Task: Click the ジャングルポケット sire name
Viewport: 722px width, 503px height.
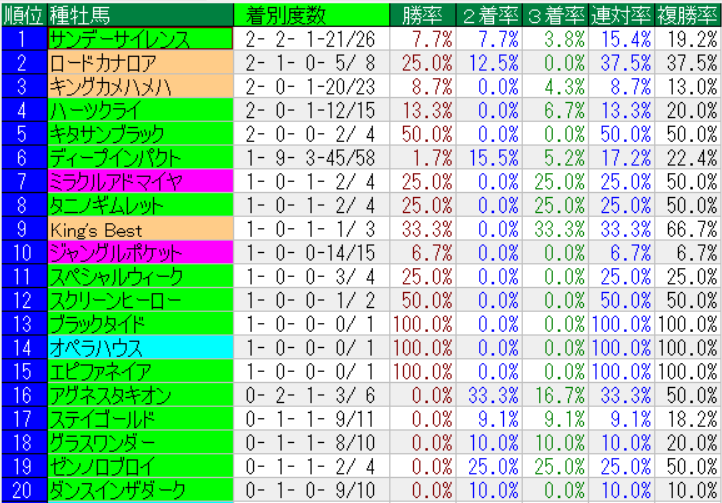Action: [140, 253]
